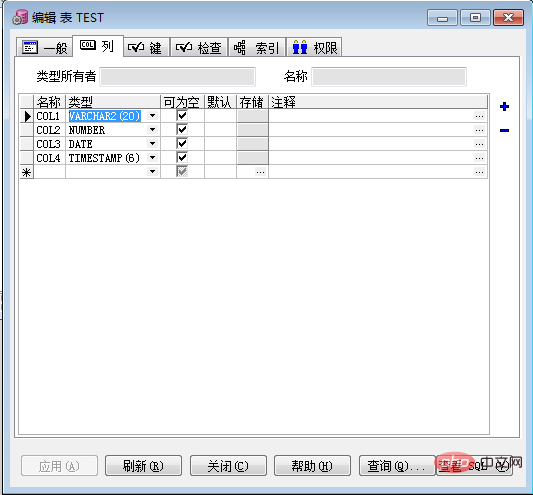Open comment editor ellipsis for COL1
This screenshot has height=495, width=533.
[479, 116]
